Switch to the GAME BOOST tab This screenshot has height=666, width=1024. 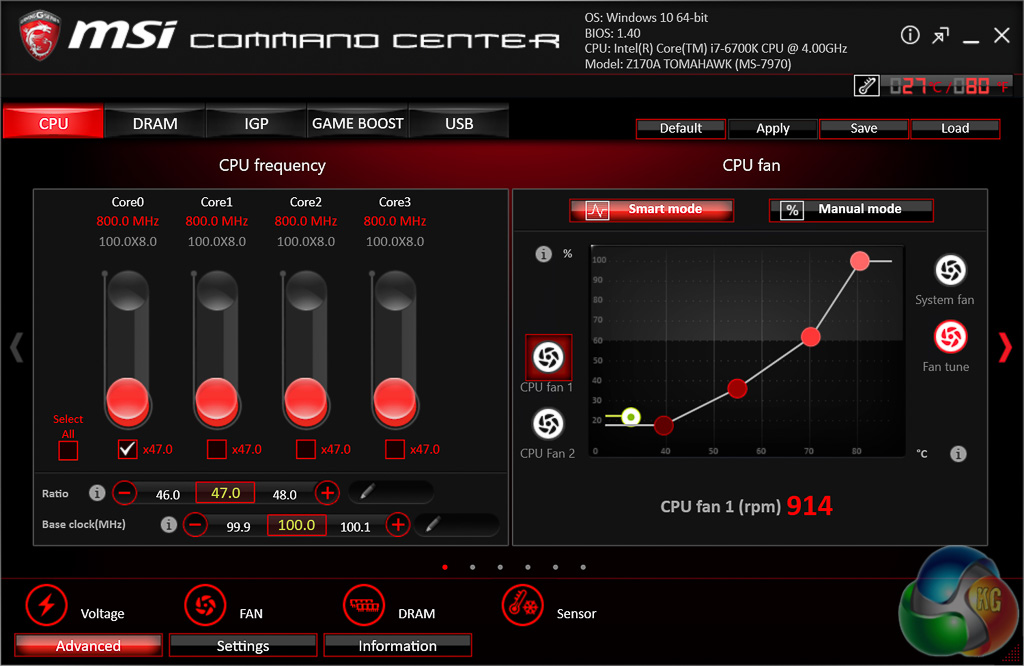[x=357, y=122]
